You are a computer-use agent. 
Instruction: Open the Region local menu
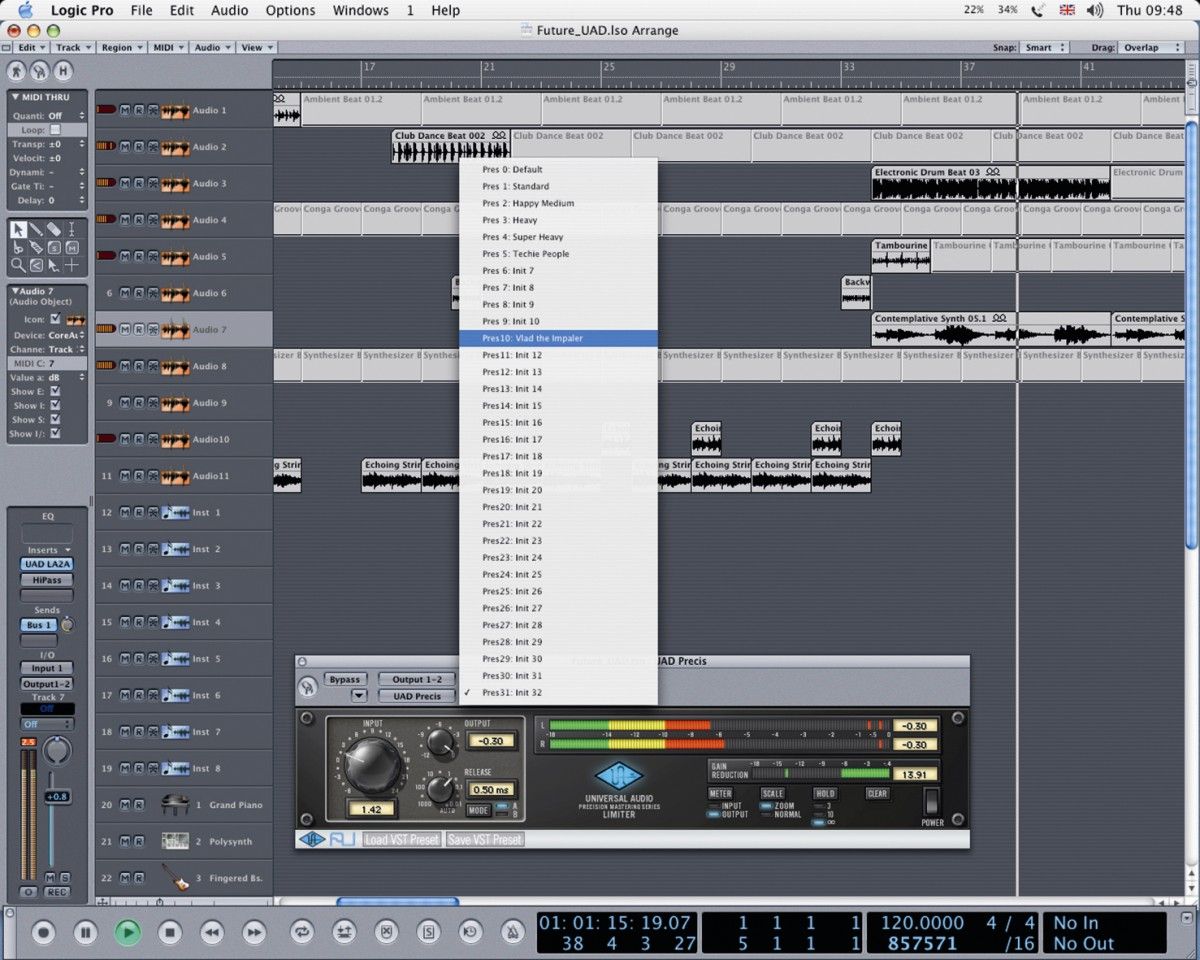[x=122, y=47]
